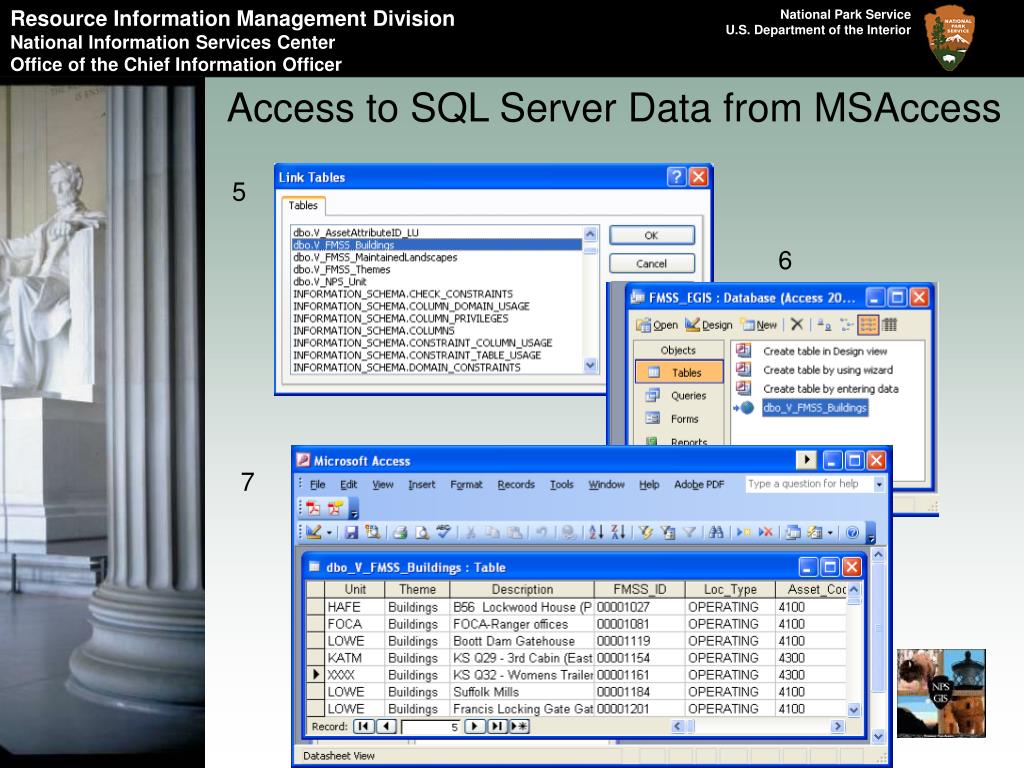Click the new record asterisk navigation button
Screen dimensions: 1024x768
[519, 726]
